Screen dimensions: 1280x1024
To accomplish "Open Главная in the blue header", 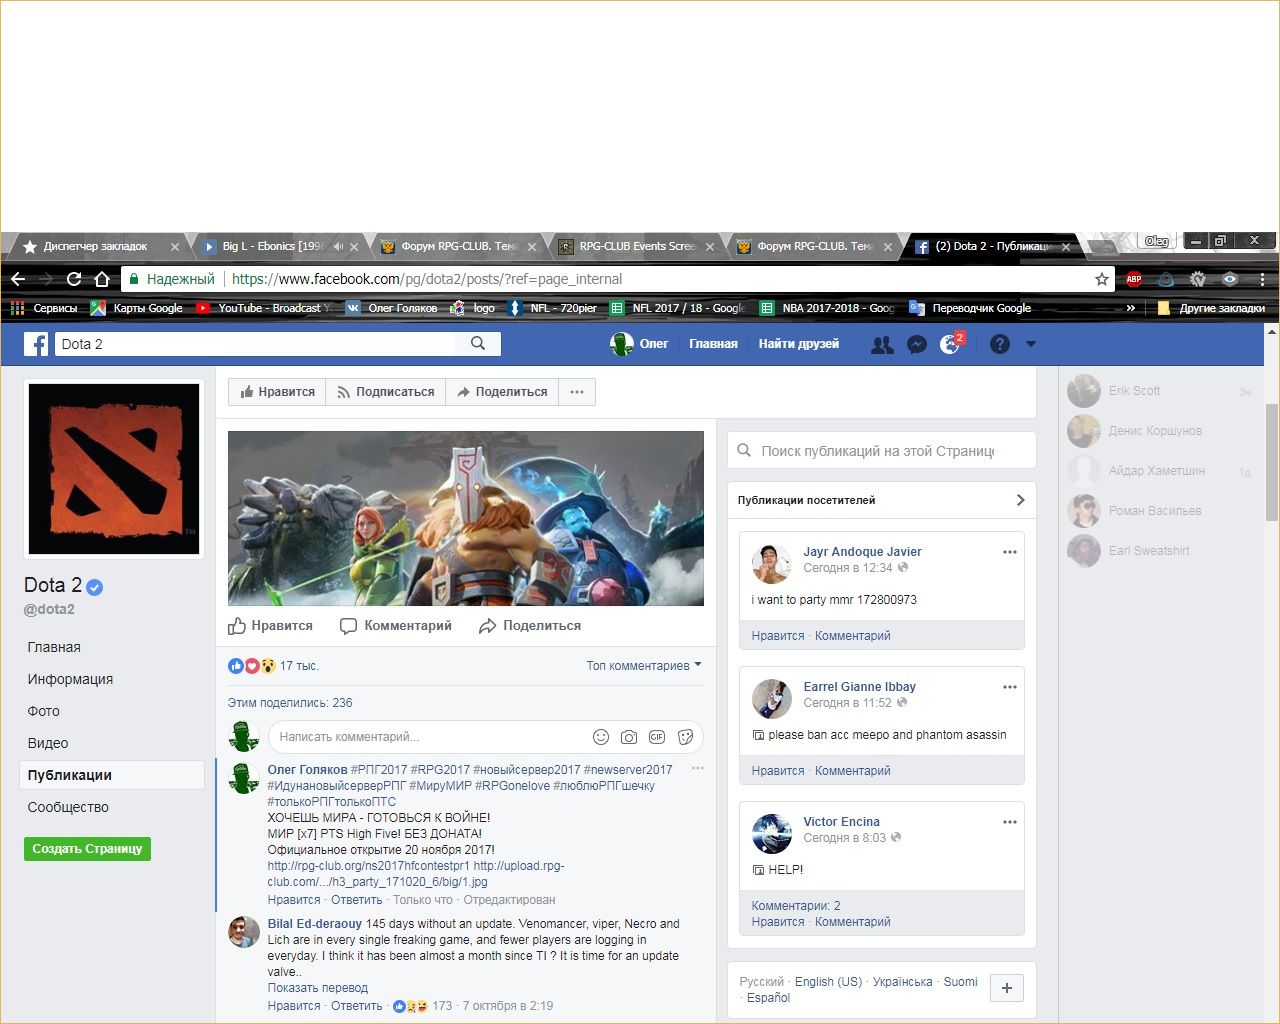I will pos(713,344).
